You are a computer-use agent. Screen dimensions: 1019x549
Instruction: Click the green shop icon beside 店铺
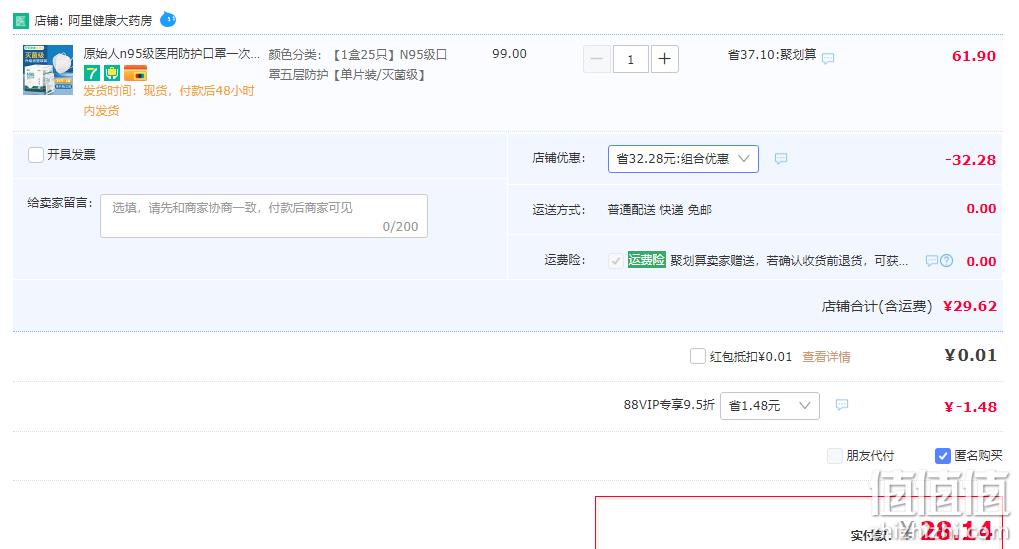pyautogui.click(x=21, y=21)
